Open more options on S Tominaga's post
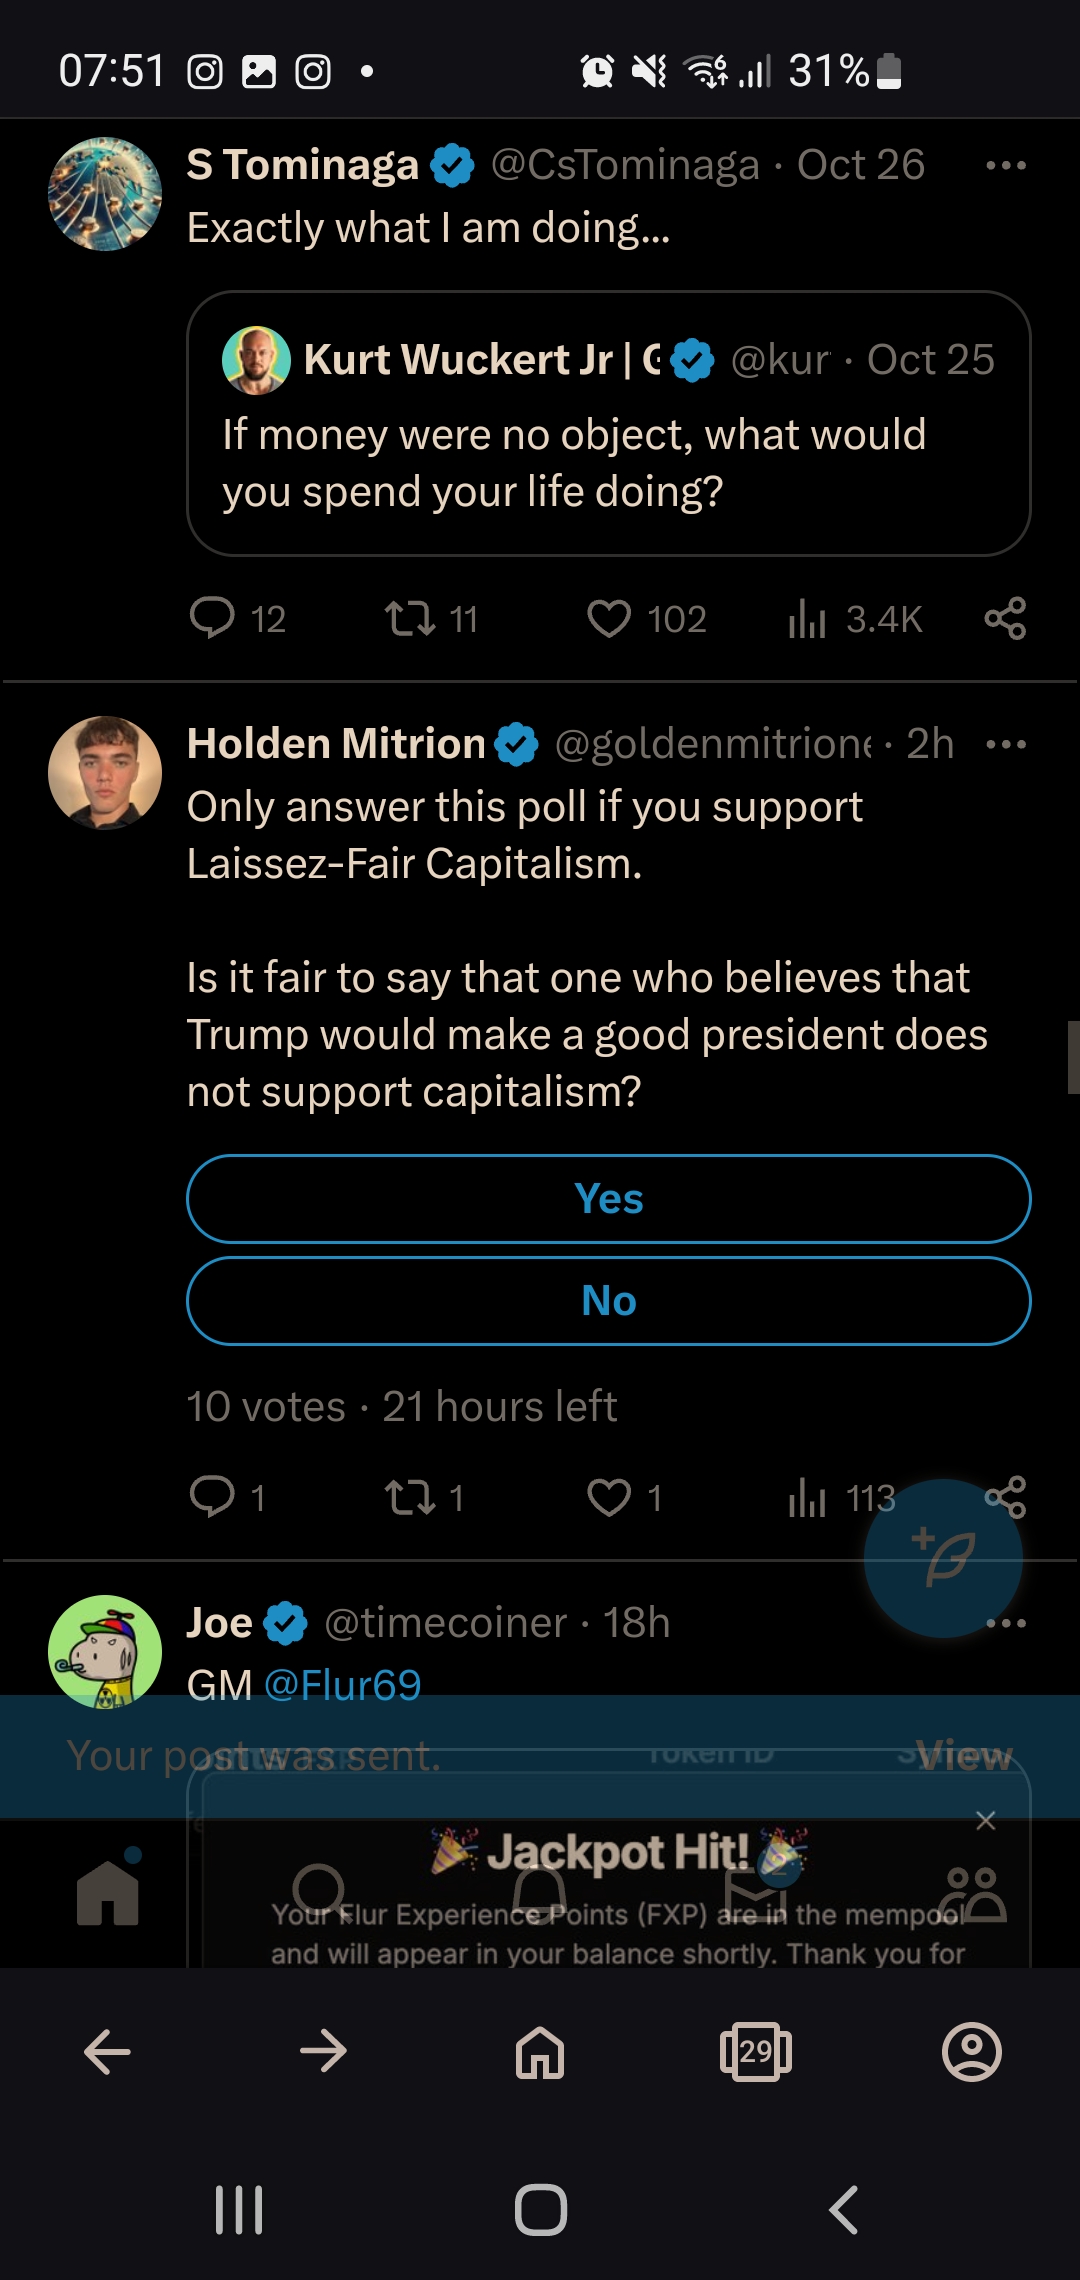Screen dimensions: 1080x2280 (x=1006, y=165)
